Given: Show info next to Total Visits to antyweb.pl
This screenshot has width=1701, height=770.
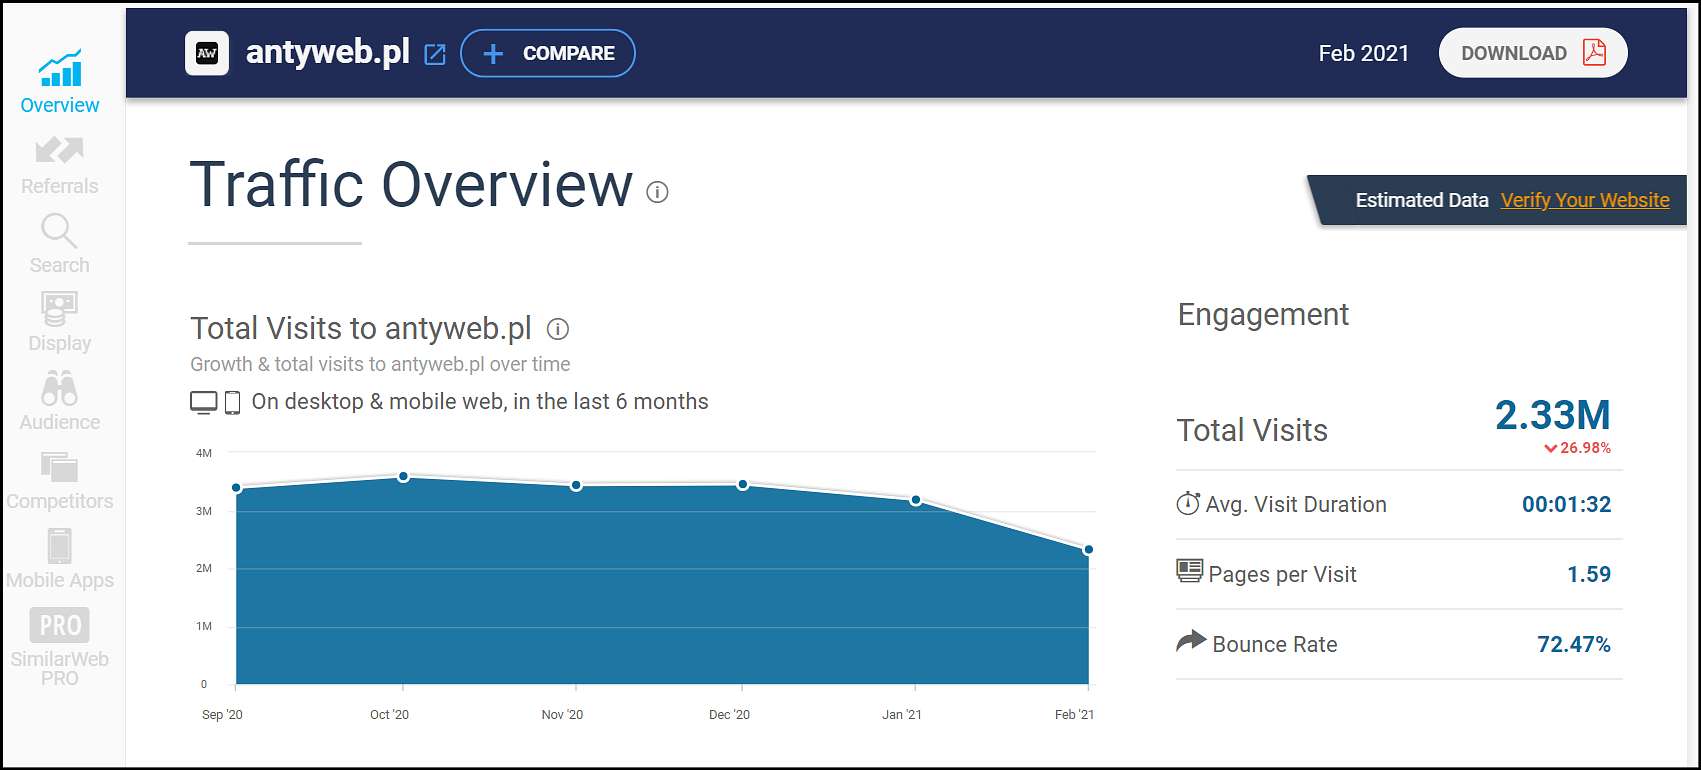Looking at the screenshot, I should click(558, 329).
